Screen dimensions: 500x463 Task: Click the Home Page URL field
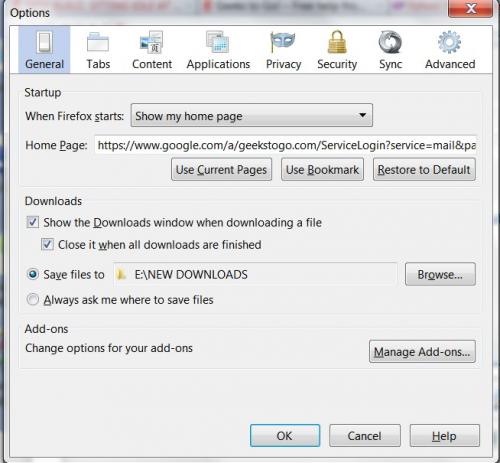coord(286,145)
